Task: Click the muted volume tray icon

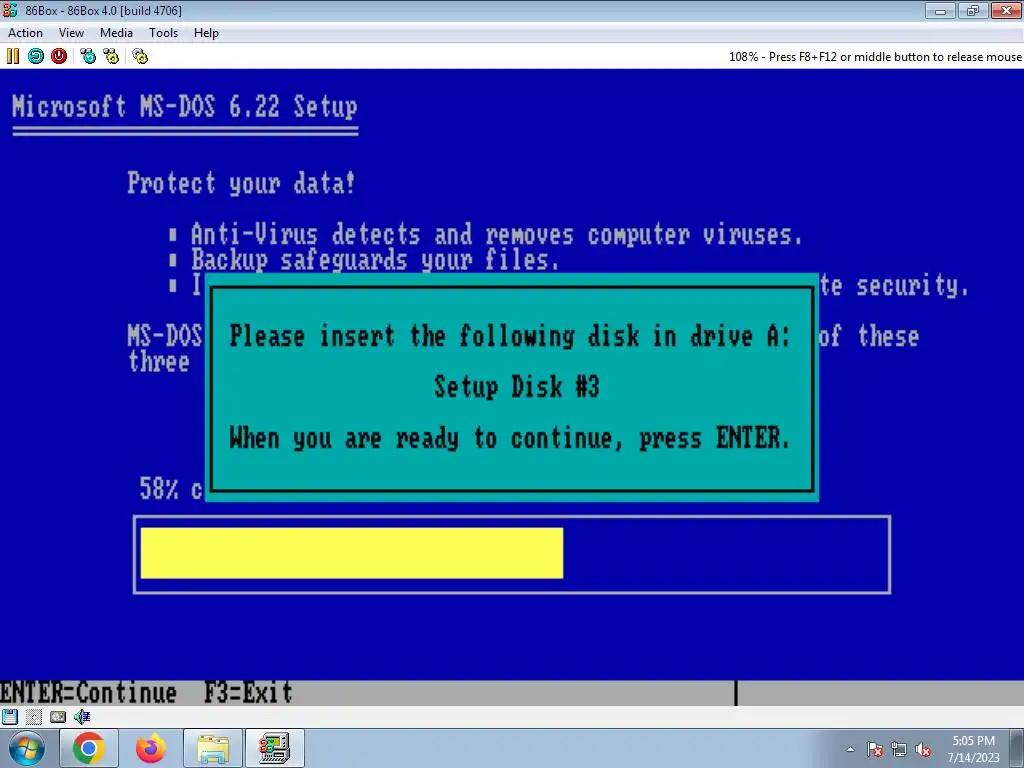Action: click(x=923, y=749)
